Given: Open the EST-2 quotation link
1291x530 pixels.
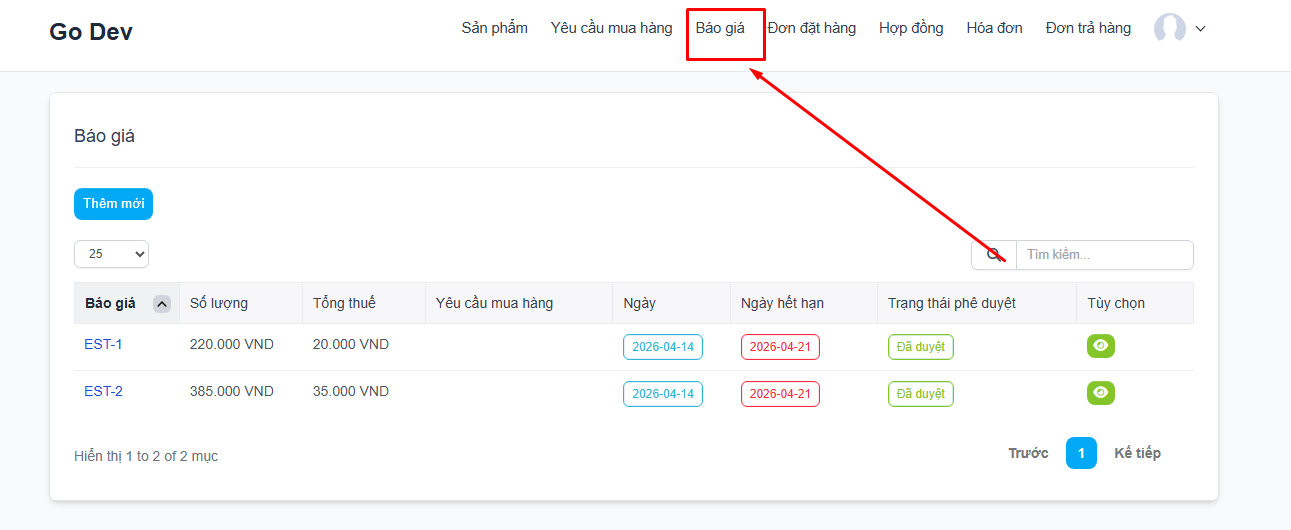Looking at the screenshot, I should (103, 391).
